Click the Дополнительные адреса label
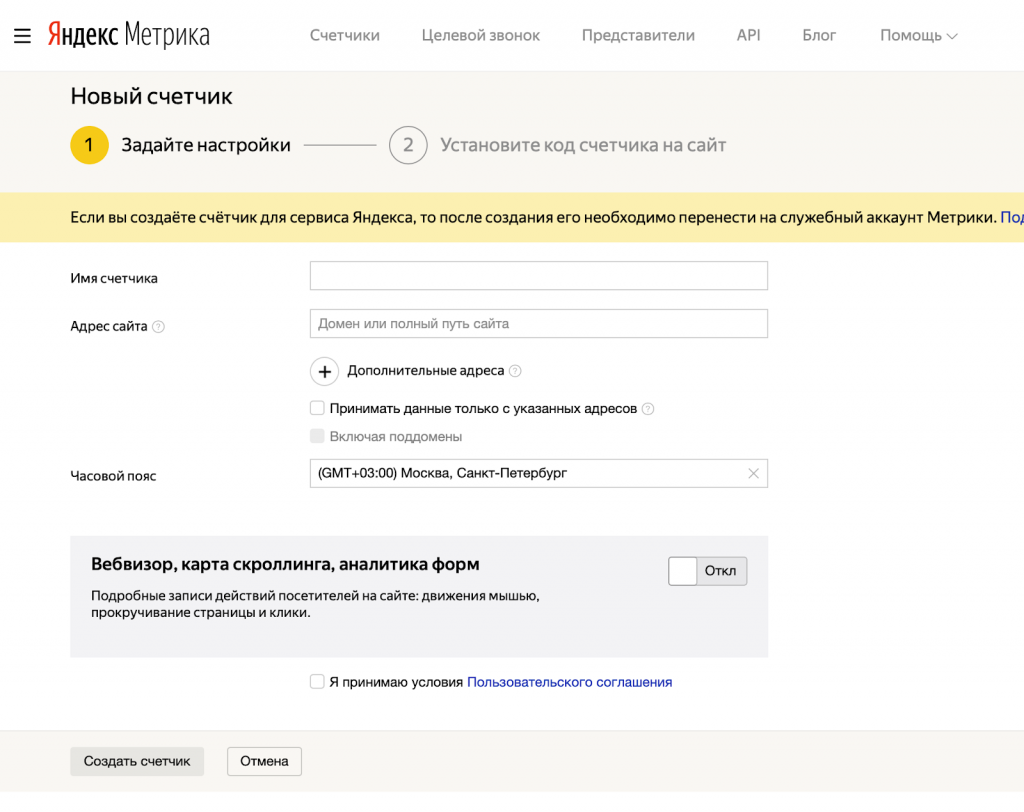This screenshot has width=1024, height=812. tap(426, 371)
